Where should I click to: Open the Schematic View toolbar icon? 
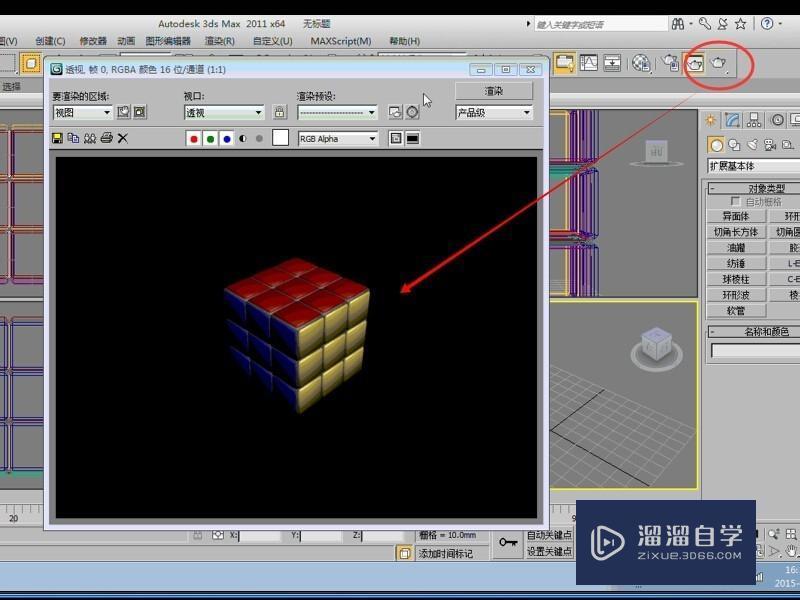tap(612, 63)
